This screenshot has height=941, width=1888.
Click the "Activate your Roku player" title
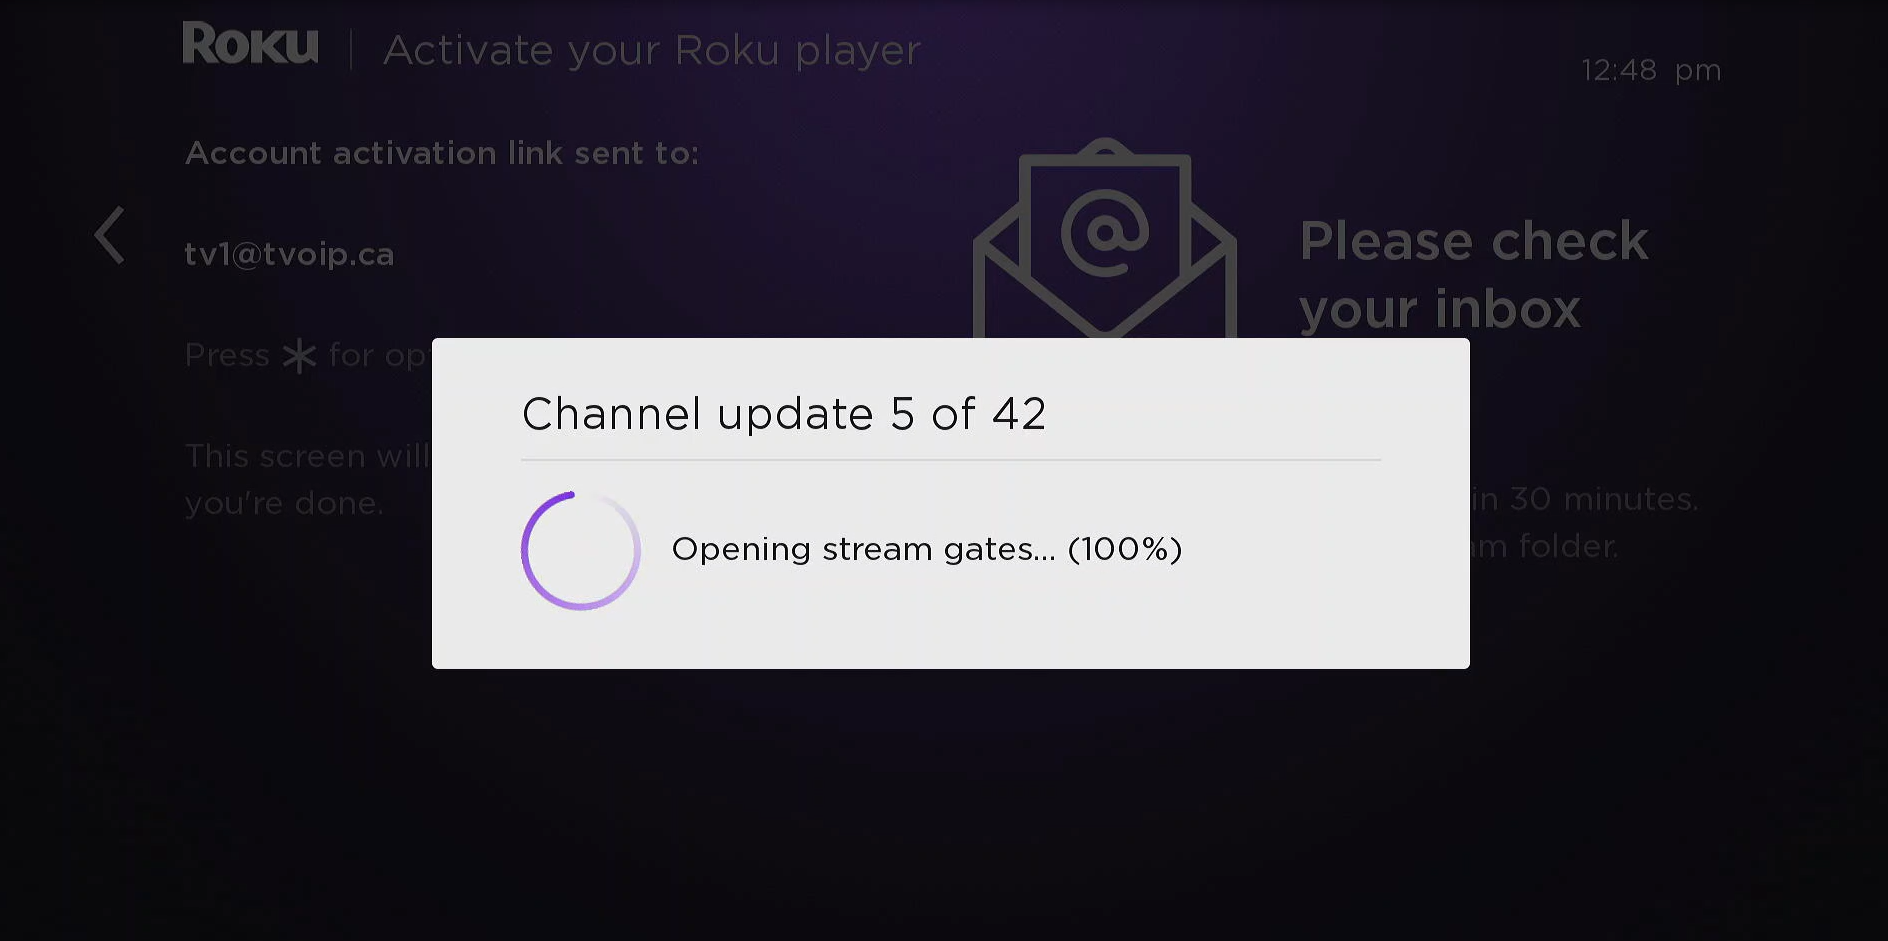(652, 51)
